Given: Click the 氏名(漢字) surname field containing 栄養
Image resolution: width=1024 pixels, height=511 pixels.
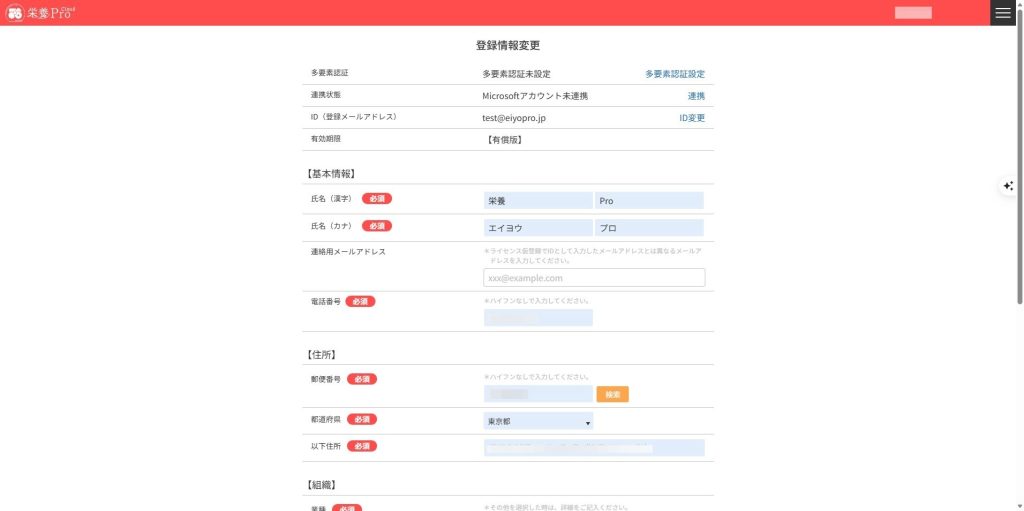Looking at the screenshot, I should [x=537, y=201].
